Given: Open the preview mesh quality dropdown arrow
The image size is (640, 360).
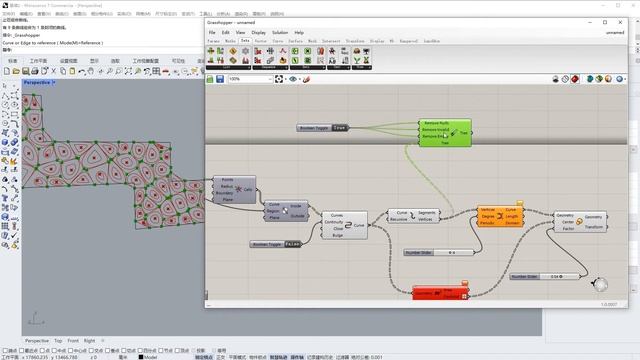Looking at the screenshot, I should [625, 79].
